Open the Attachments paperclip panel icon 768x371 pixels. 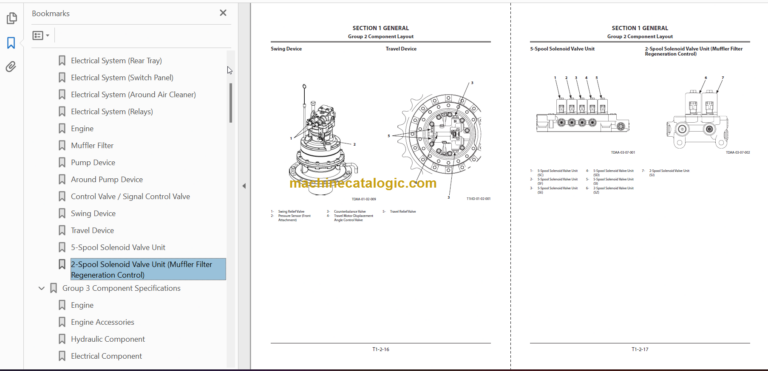(x=11, y=67)
